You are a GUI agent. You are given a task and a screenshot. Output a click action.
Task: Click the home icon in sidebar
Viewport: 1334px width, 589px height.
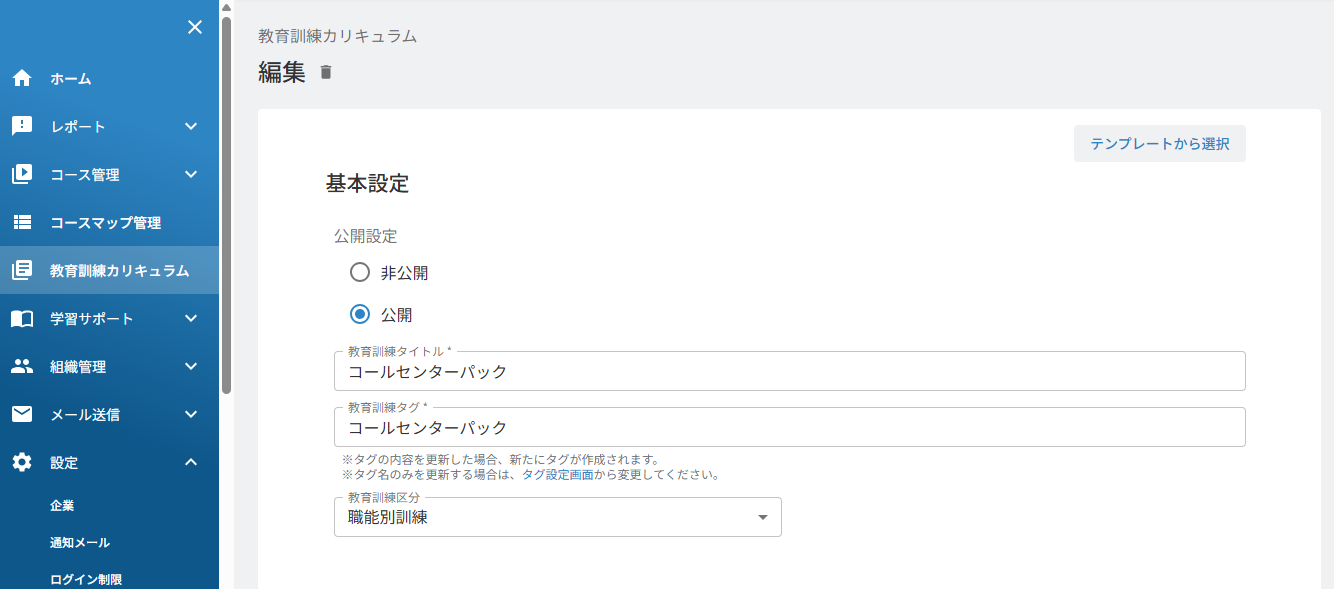[x=22, y=79]
